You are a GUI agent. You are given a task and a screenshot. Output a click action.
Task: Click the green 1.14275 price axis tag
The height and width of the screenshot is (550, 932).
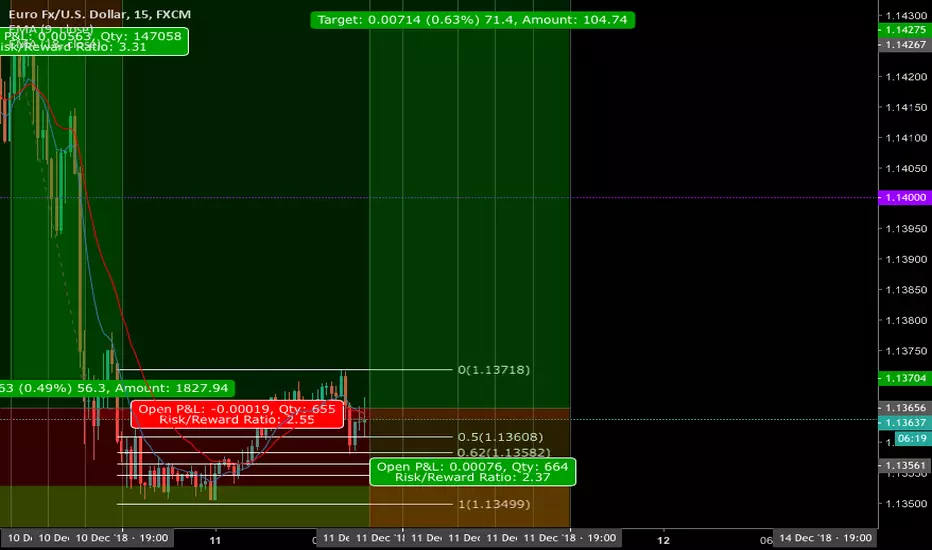click(905, 30)
